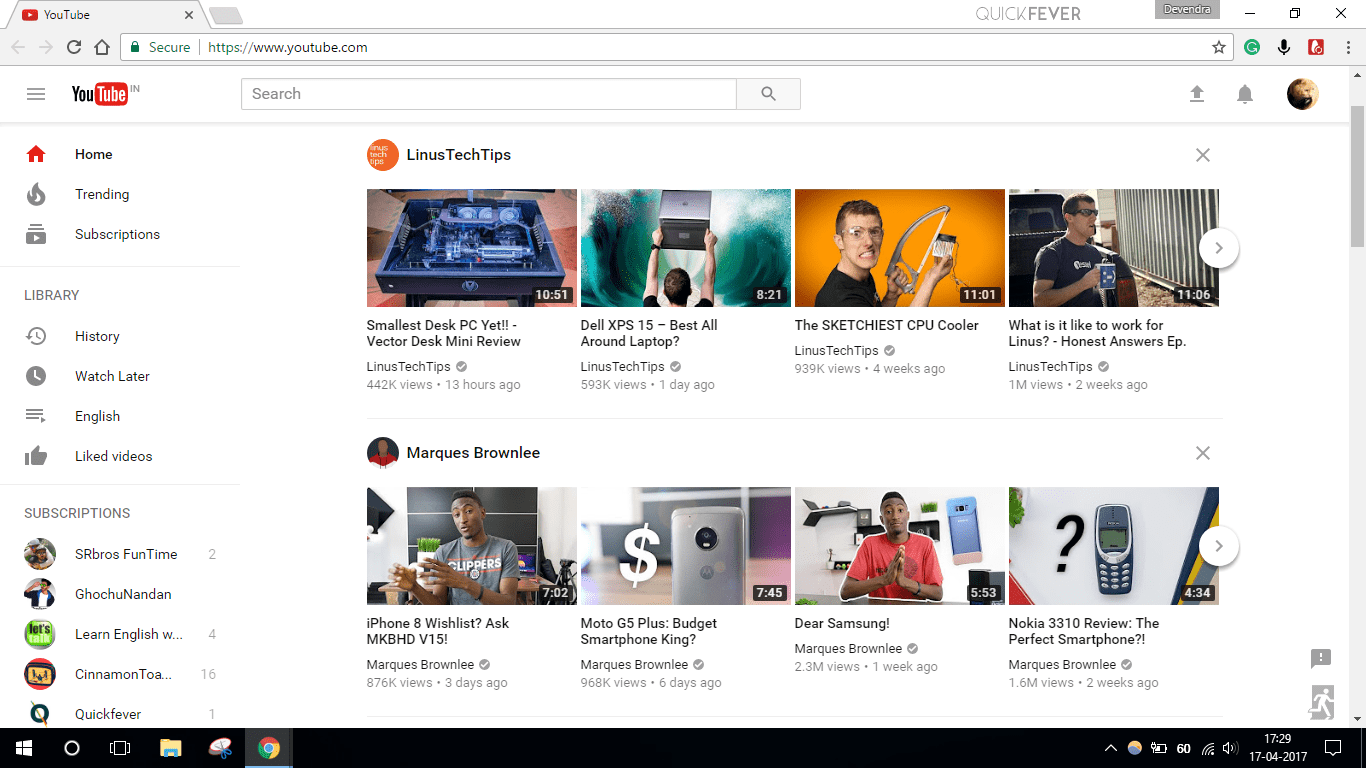Click the browser address bar URL
Image resolution: width=1366 pixels, height=768 pixels.
pos(288,47)
